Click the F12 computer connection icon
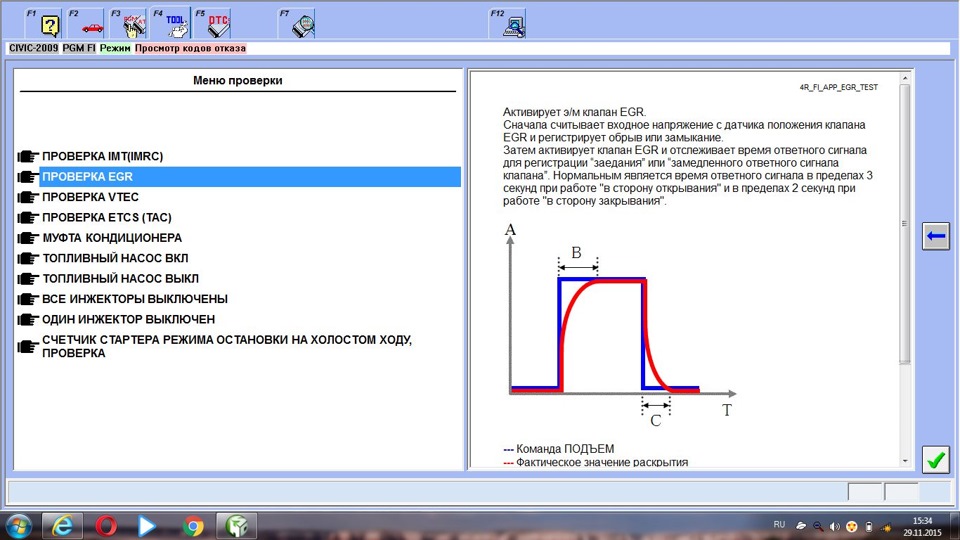Screen dimensions: 960x540 tap(508, 24)
